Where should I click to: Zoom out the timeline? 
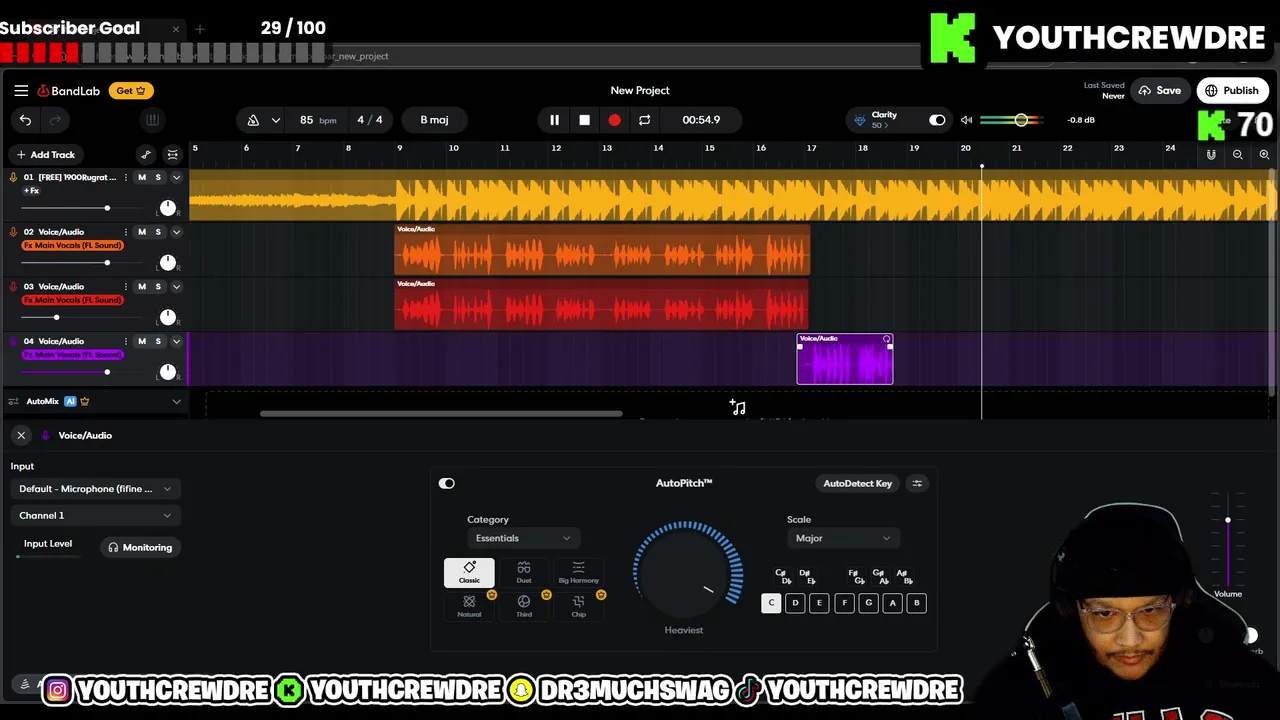[1238, 154]
